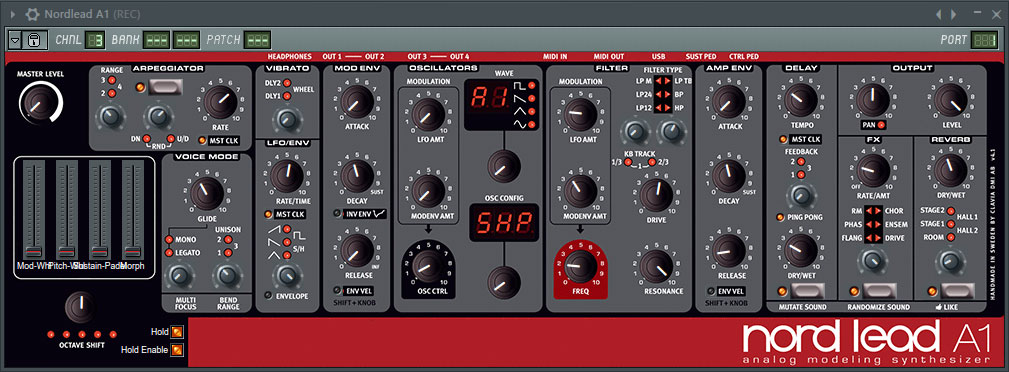Select the square waveform LED
The height and width of the screenshot is (372, 1009).
click(x=532, y=86)
